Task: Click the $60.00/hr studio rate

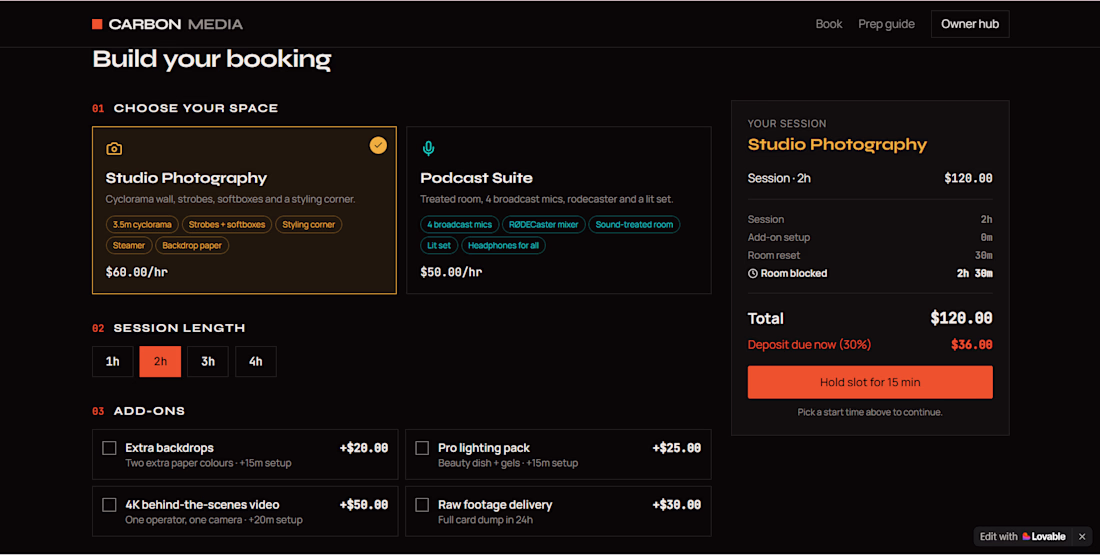Action: coord(137,272)
